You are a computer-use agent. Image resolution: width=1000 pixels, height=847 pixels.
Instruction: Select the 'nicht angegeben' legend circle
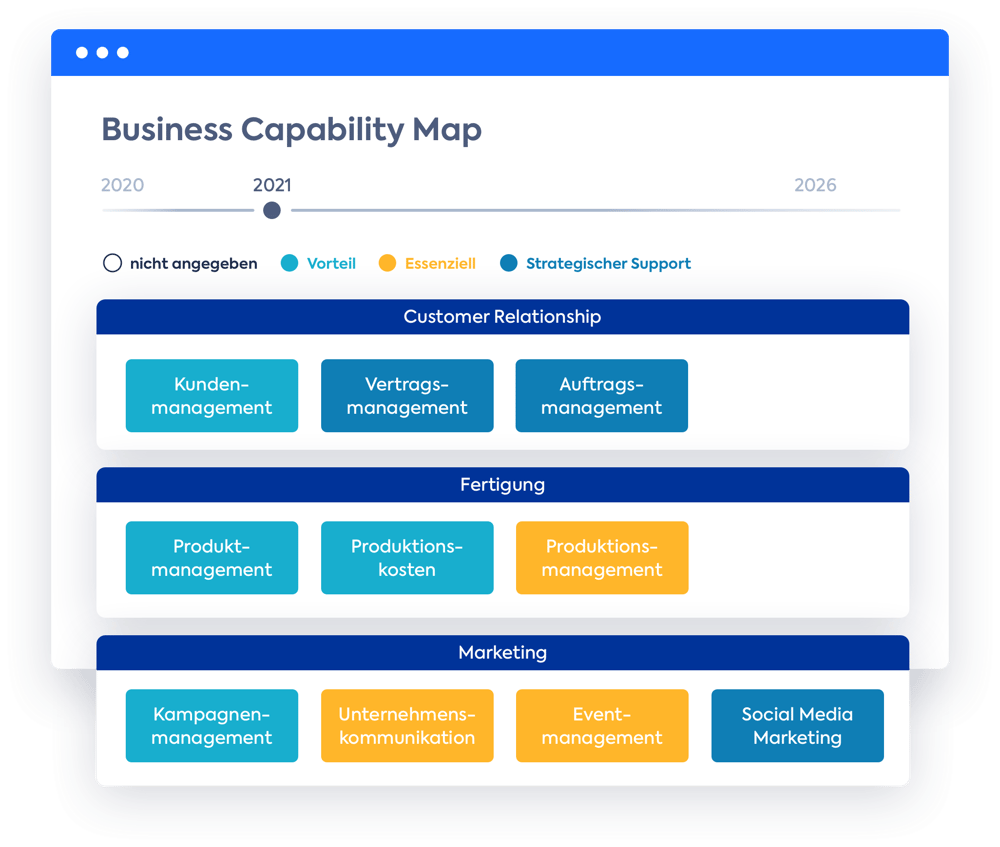click(112, 263)
